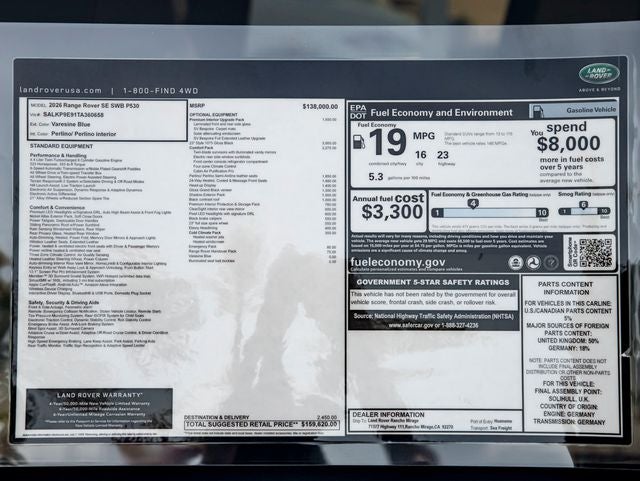The height and width of the screenshot is (481, 640).
Task: Click the EPA DOT badge
Action: (x=358, y=111)
